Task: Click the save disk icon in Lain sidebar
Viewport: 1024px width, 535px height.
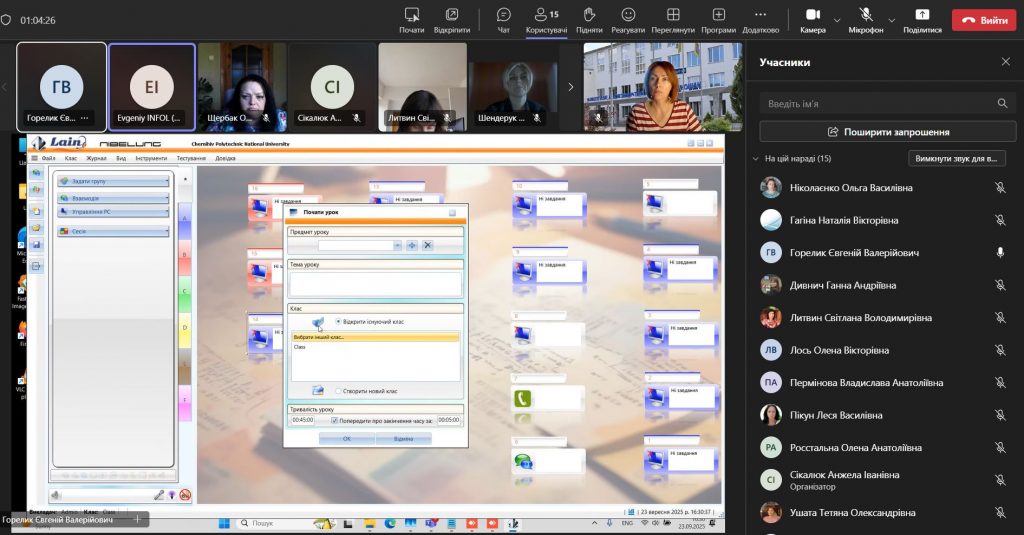Action: (x=37, y=245)
